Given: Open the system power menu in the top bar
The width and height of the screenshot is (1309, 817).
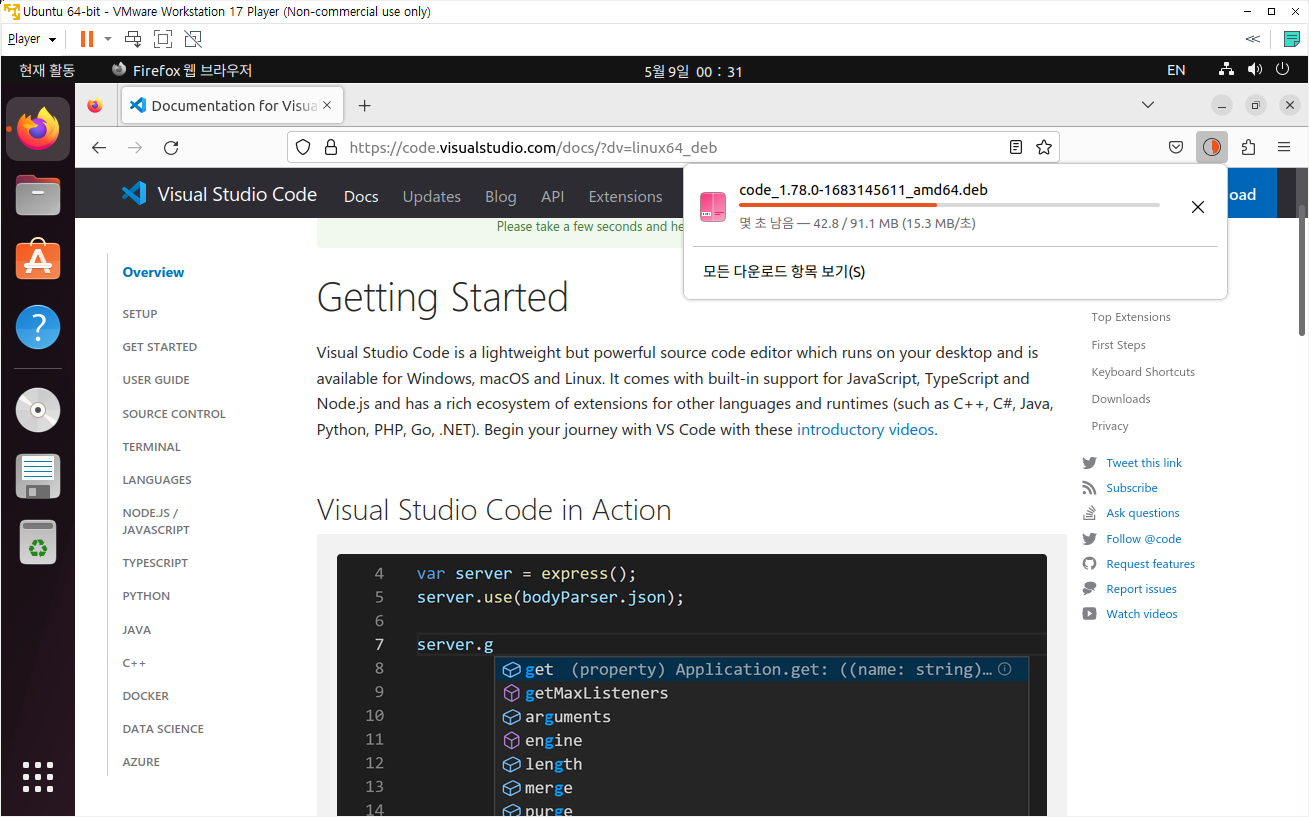Looking at the screenshot, I should coord(1283,70).
